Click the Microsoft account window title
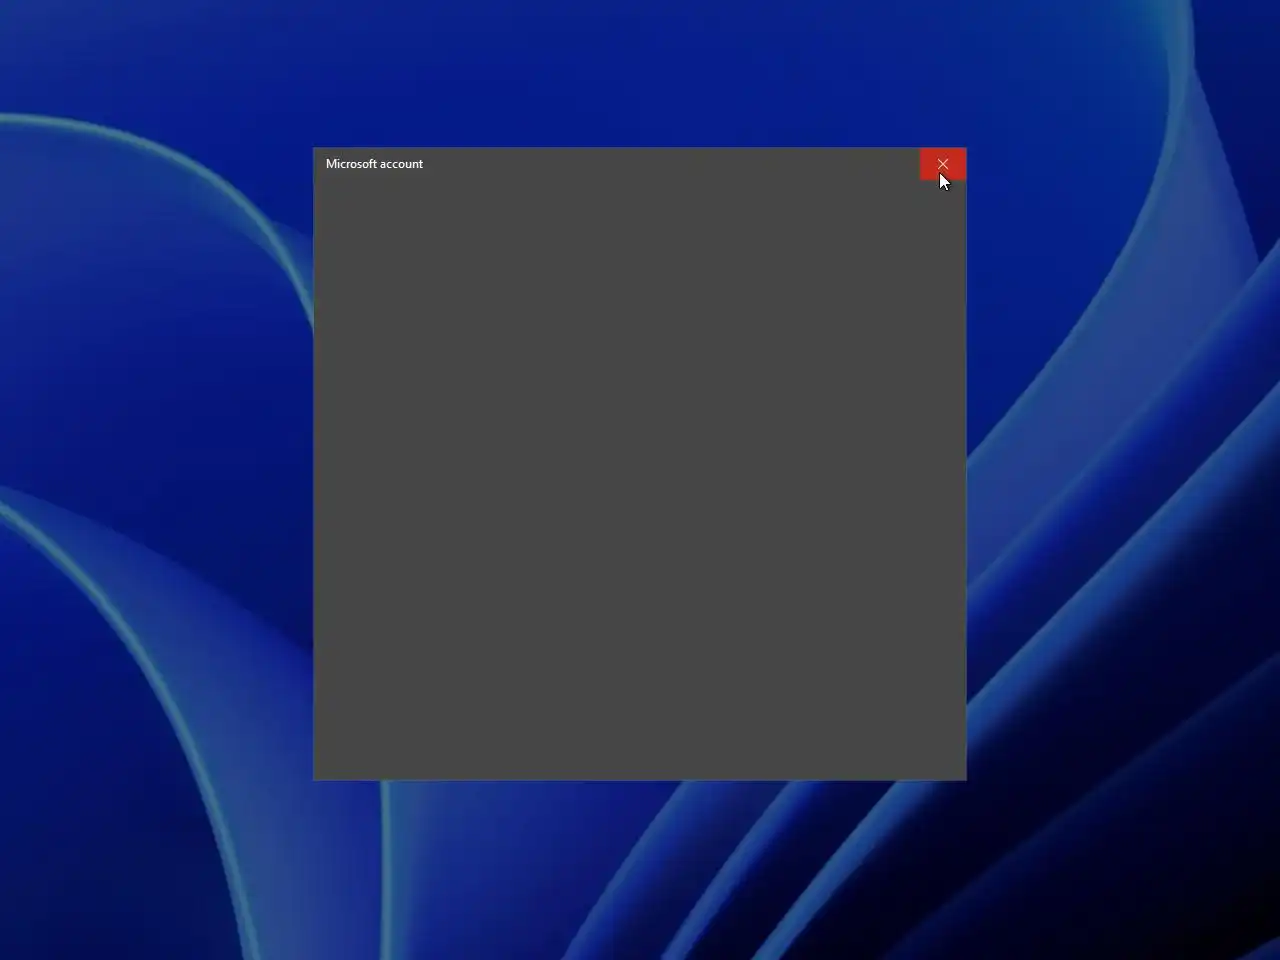Screen dimensions: 1280x960 click(374, 164)
